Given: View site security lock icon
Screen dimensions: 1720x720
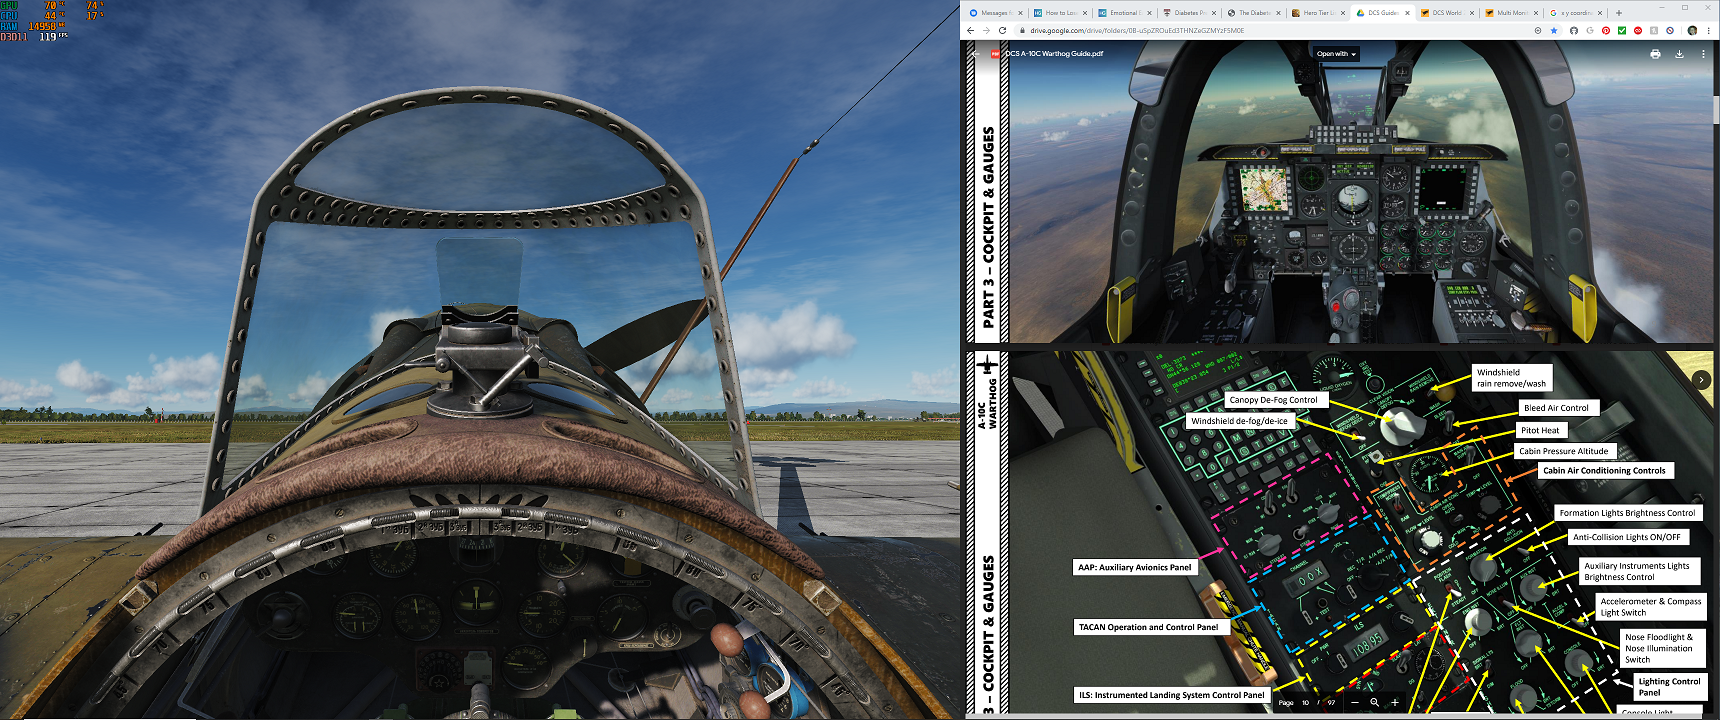Looking at the screenshot, I should pos(1022,30).
